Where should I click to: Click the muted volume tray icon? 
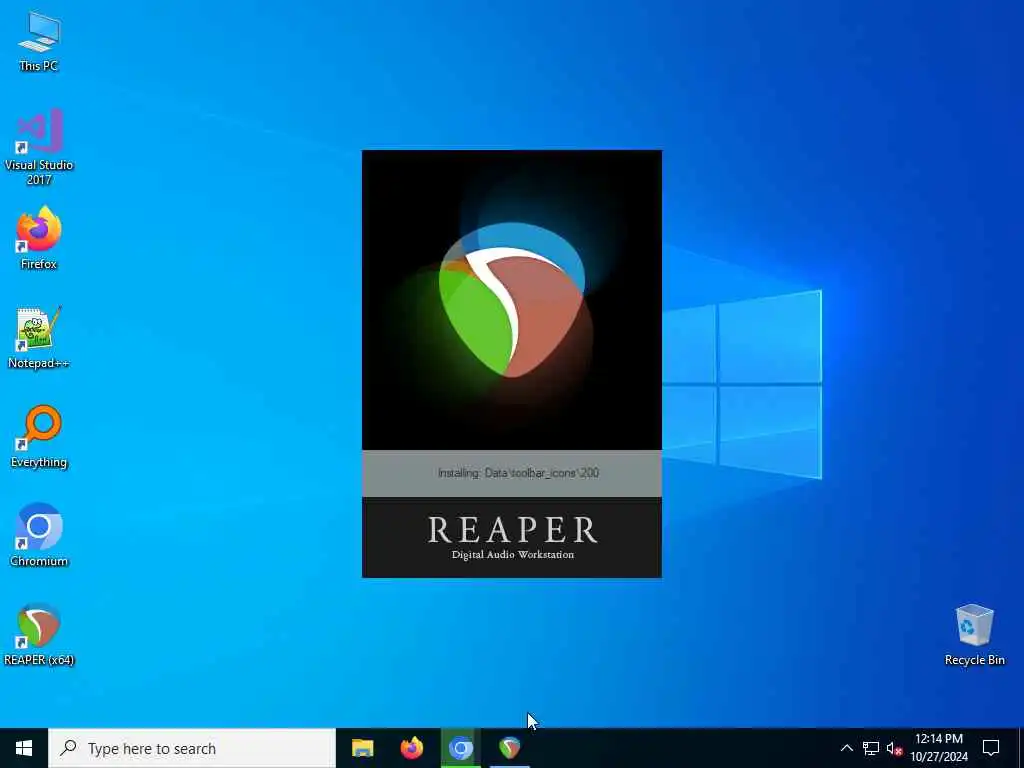point(894,748)
